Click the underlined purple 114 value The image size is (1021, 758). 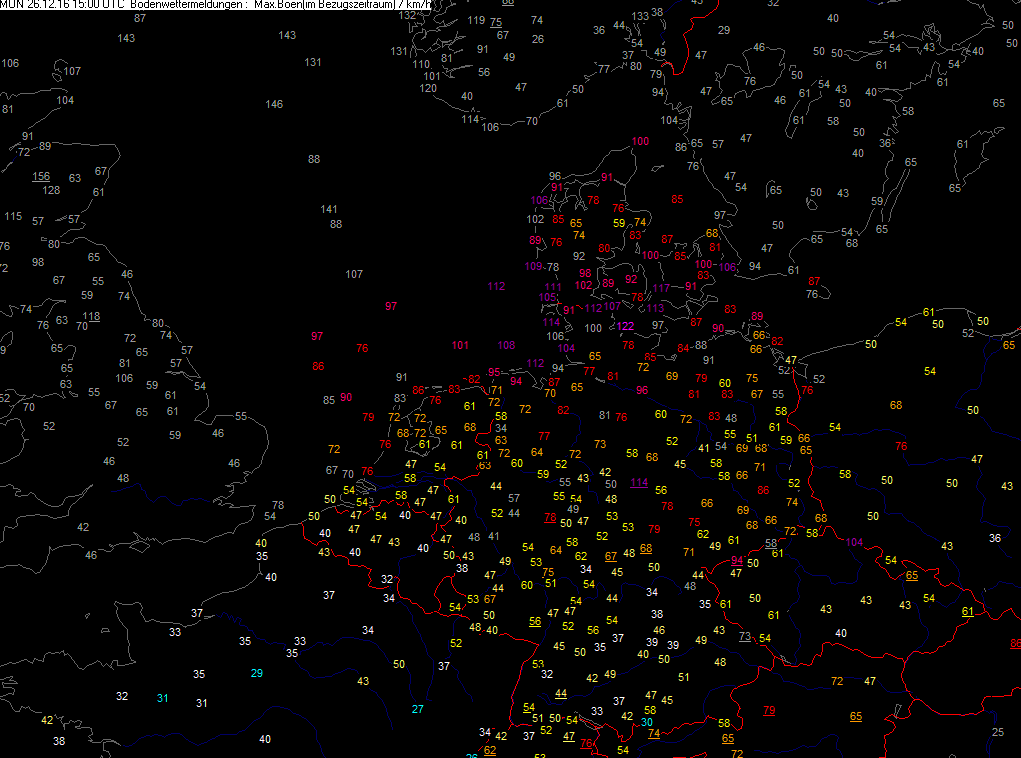639,483
